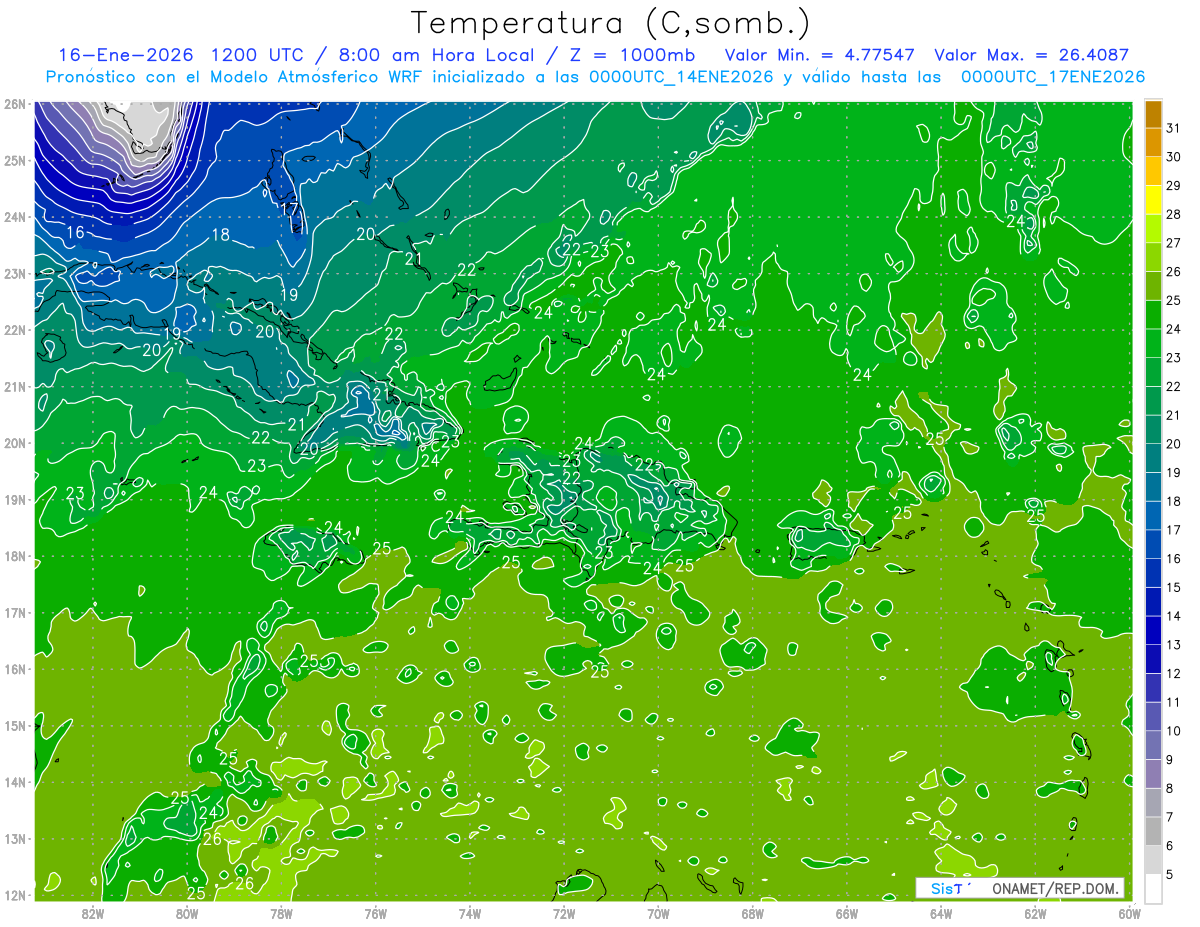This screenshot has height=927, width=1200.
Task: Click the '70W' longitude axis label
Action: (658, 913)
